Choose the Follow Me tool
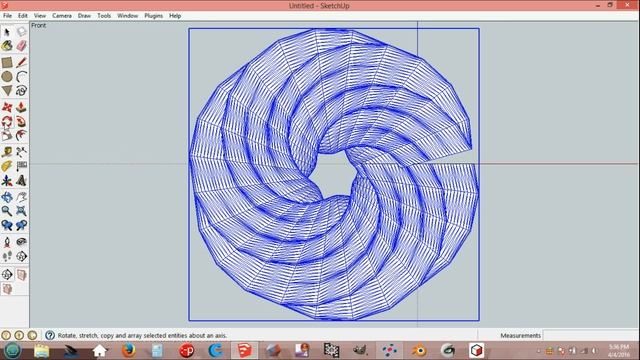This screenshot has height=360, width=640. tap(22, 121)
